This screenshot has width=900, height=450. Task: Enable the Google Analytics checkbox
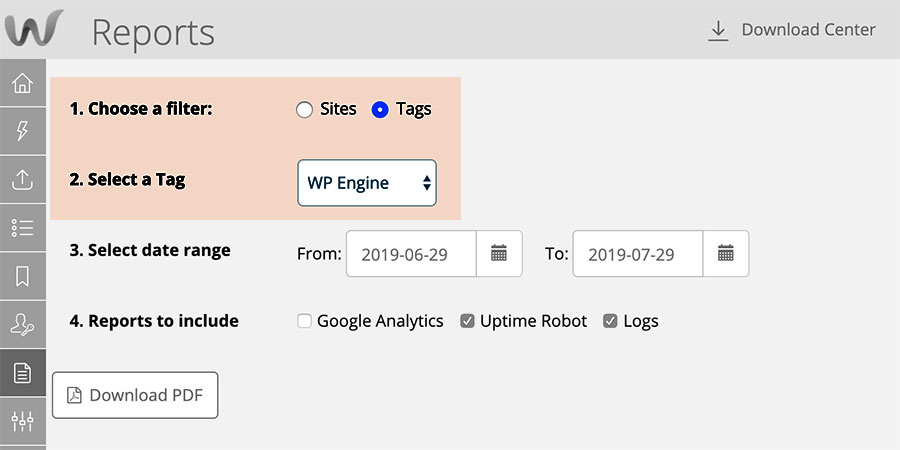tap(304, 321)
